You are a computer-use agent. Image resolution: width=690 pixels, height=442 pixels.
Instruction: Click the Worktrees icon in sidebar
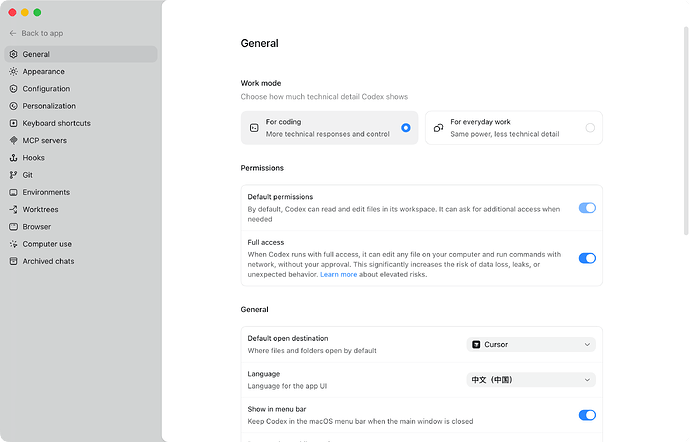tap(14, 210)
